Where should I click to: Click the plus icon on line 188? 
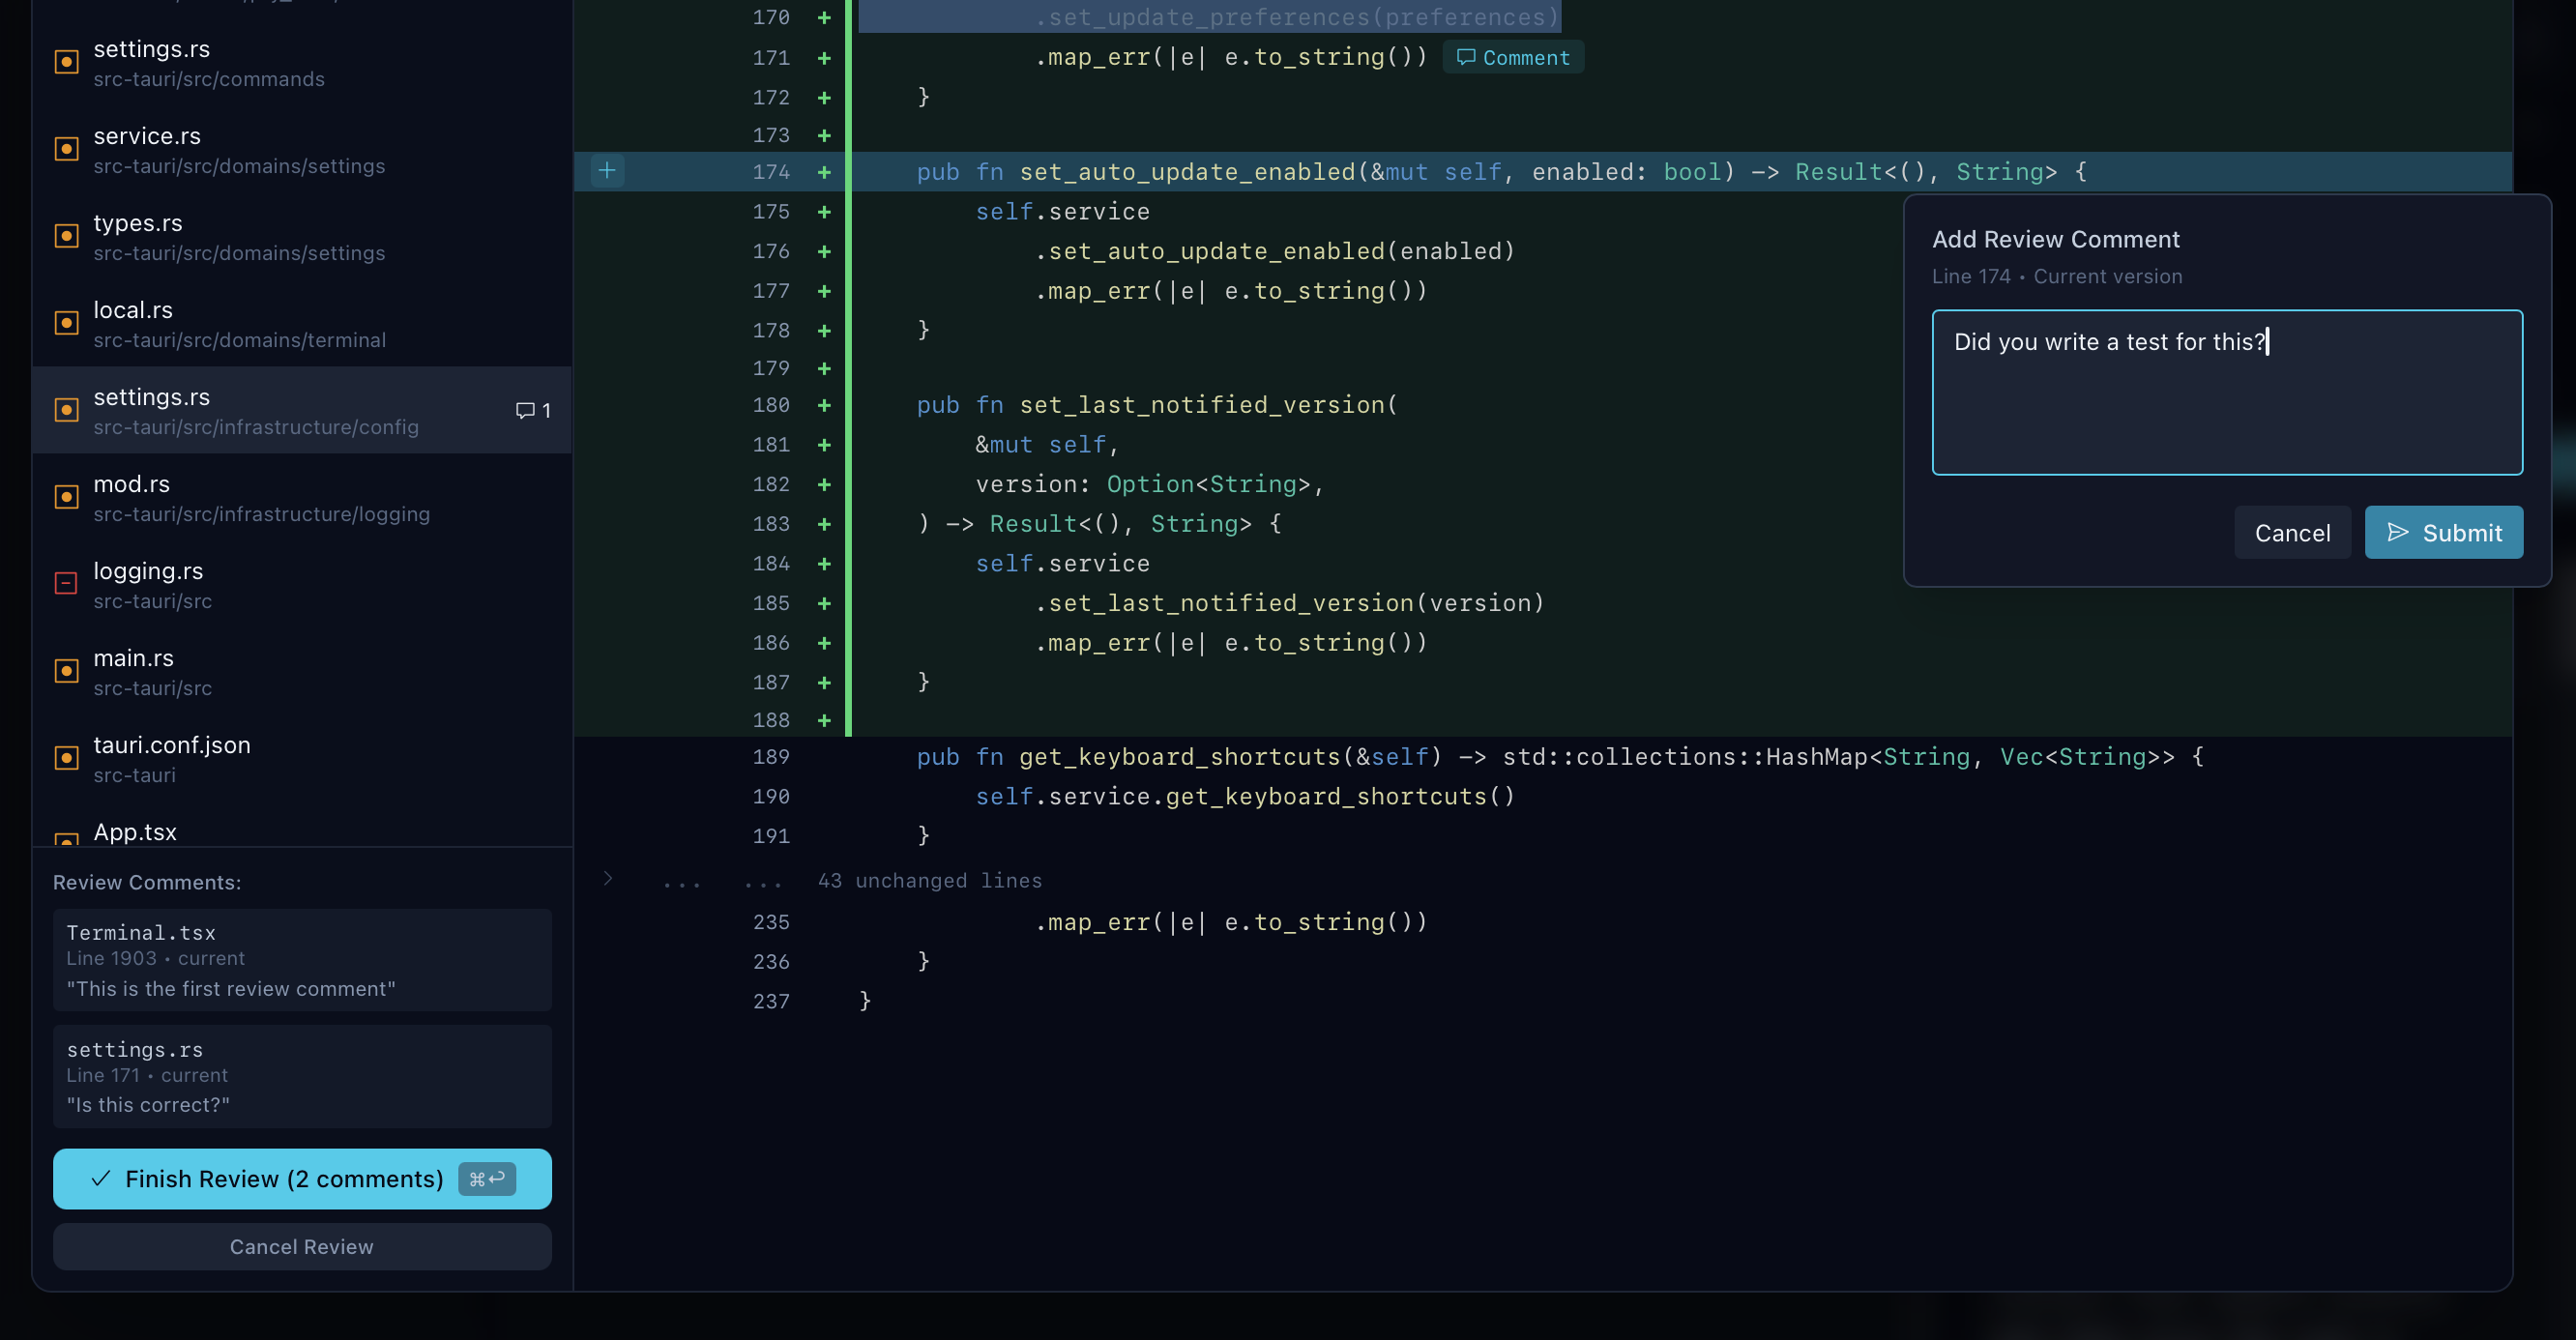tap(823, 720)
